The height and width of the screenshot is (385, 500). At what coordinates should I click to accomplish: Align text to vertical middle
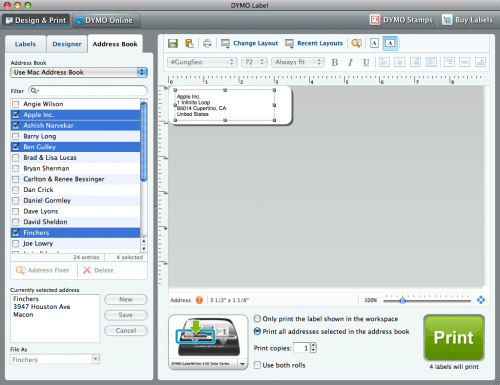[465, 62]
